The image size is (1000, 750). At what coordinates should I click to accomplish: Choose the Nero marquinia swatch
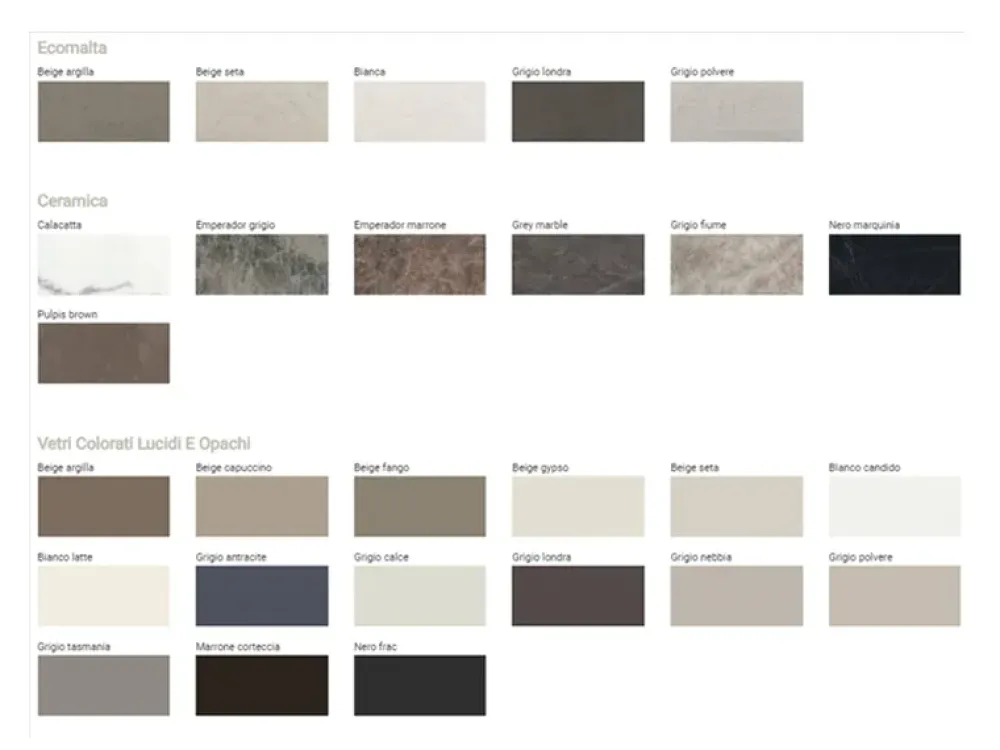coord(894,265)
